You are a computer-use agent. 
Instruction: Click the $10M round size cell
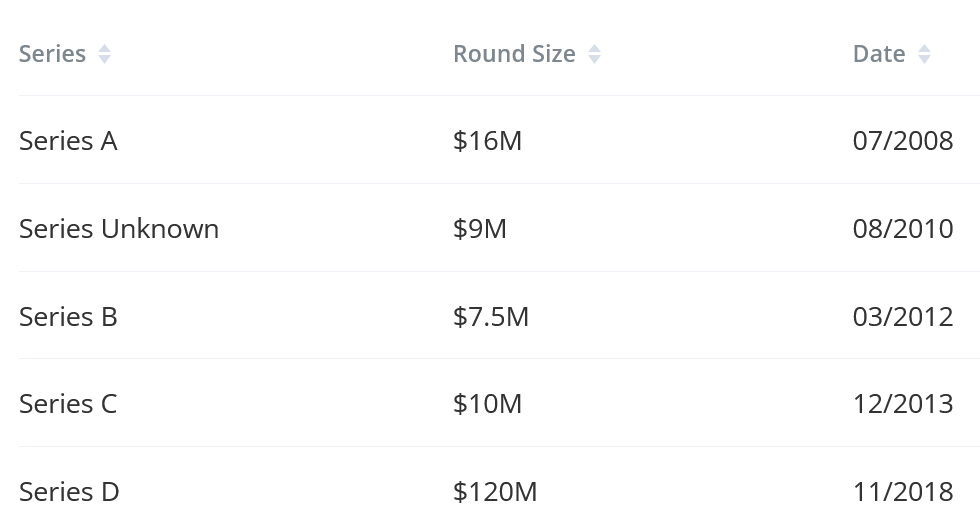[488, 405]
